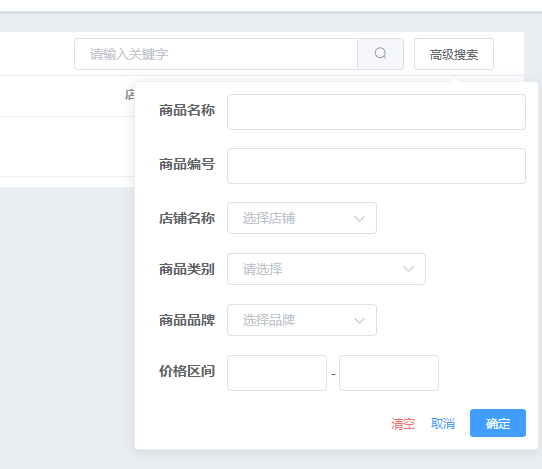The height and width of the screenshot is (469, 542).
Task: Click the 商品名称 label
Action: [187, 111]
